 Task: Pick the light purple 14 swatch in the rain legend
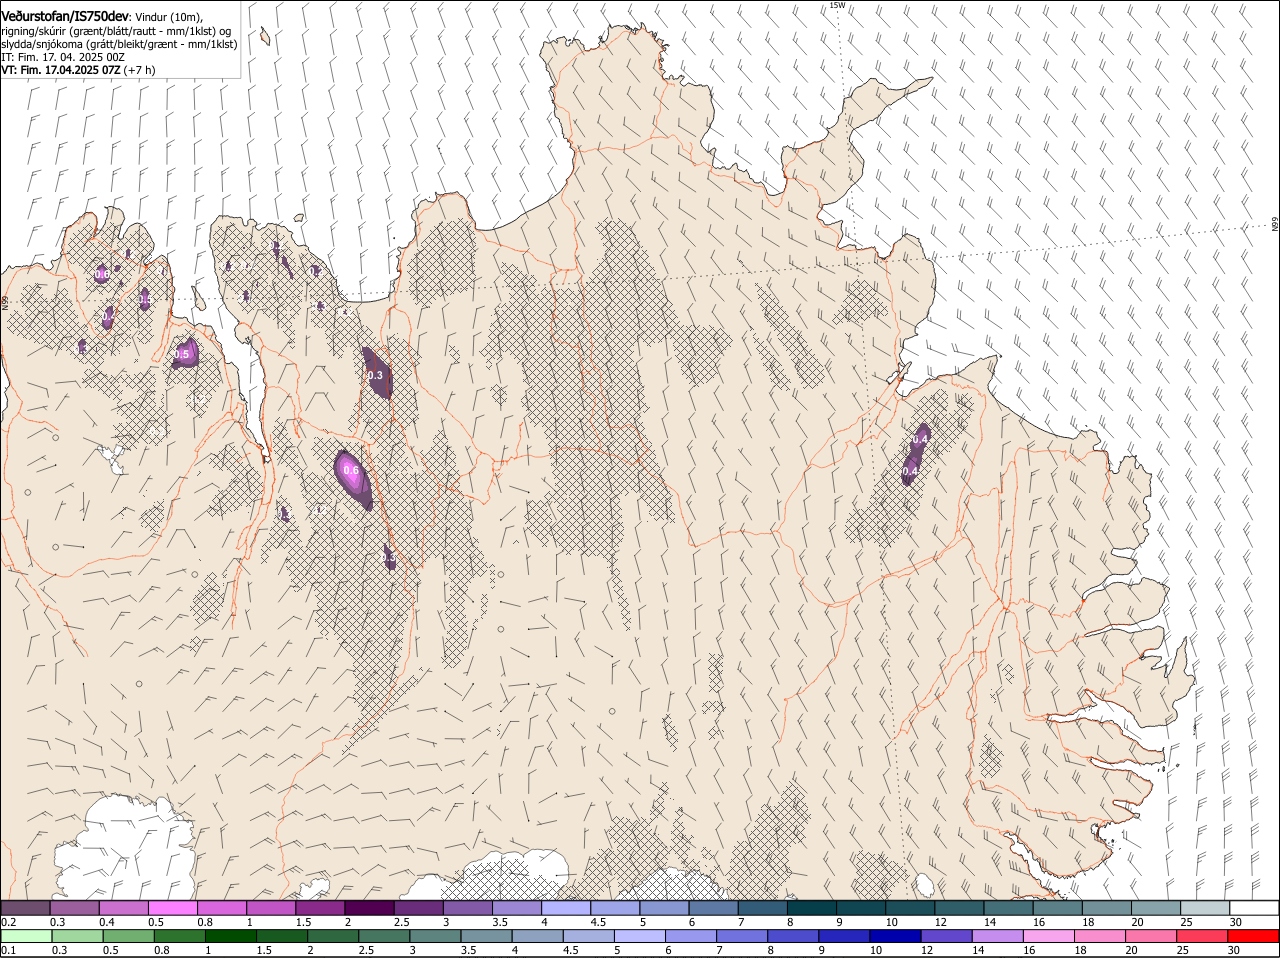pyautogui.click(x=997, y=936)
